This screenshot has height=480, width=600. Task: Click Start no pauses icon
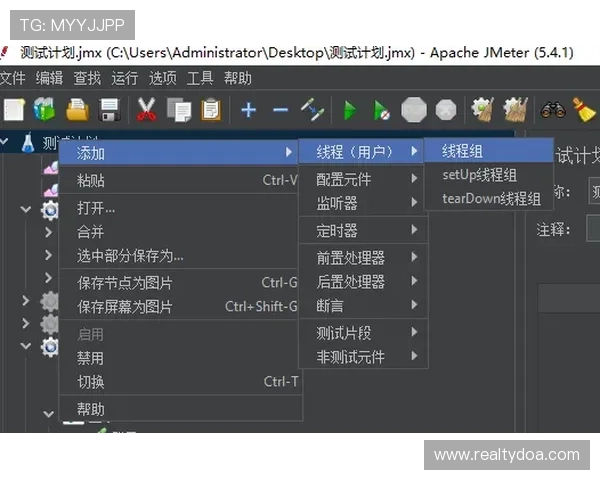381,110
